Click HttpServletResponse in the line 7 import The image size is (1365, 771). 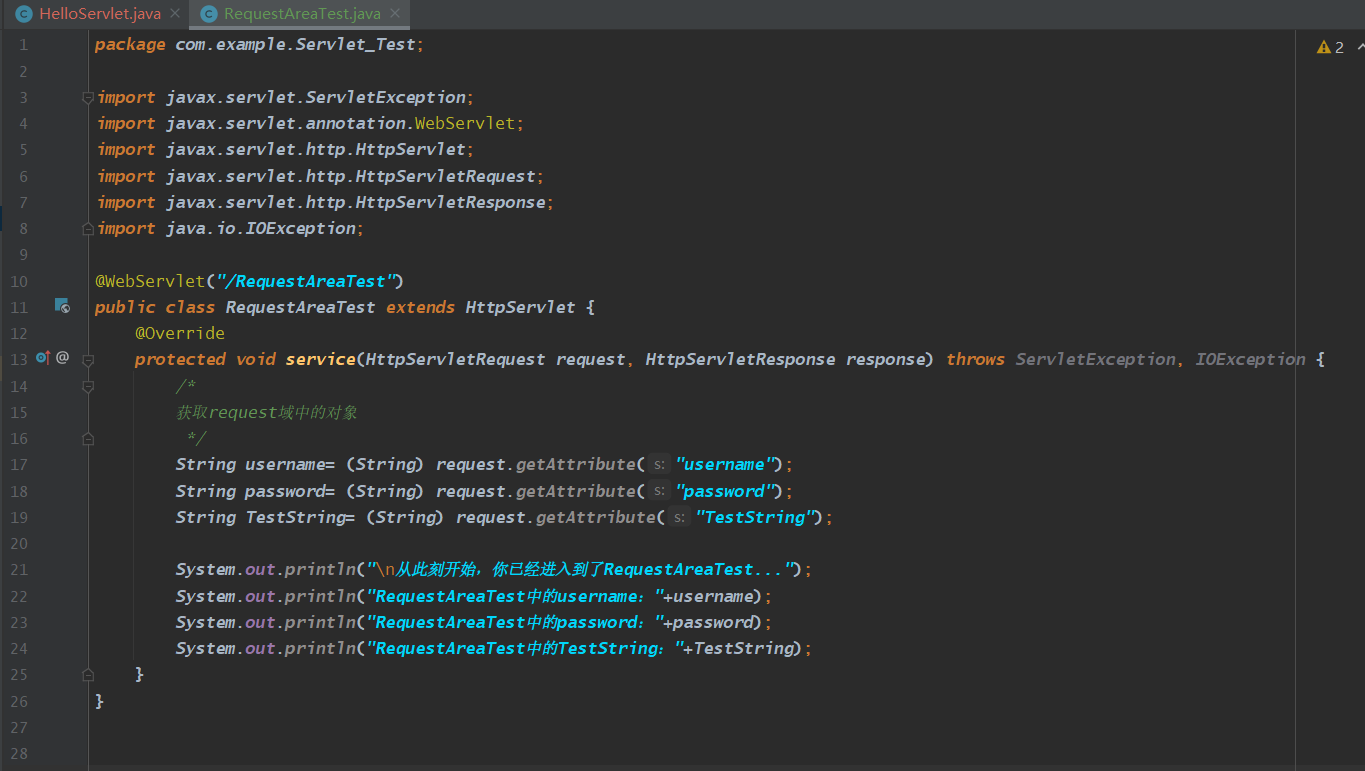pos(451,202)
